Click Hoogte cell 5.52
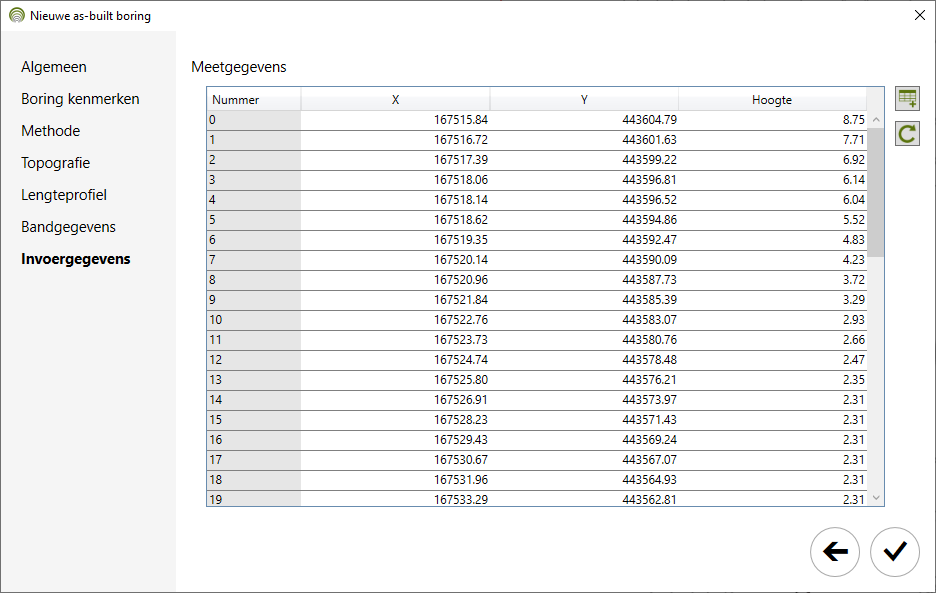This screenshot has height=593, width=936. 772,220
